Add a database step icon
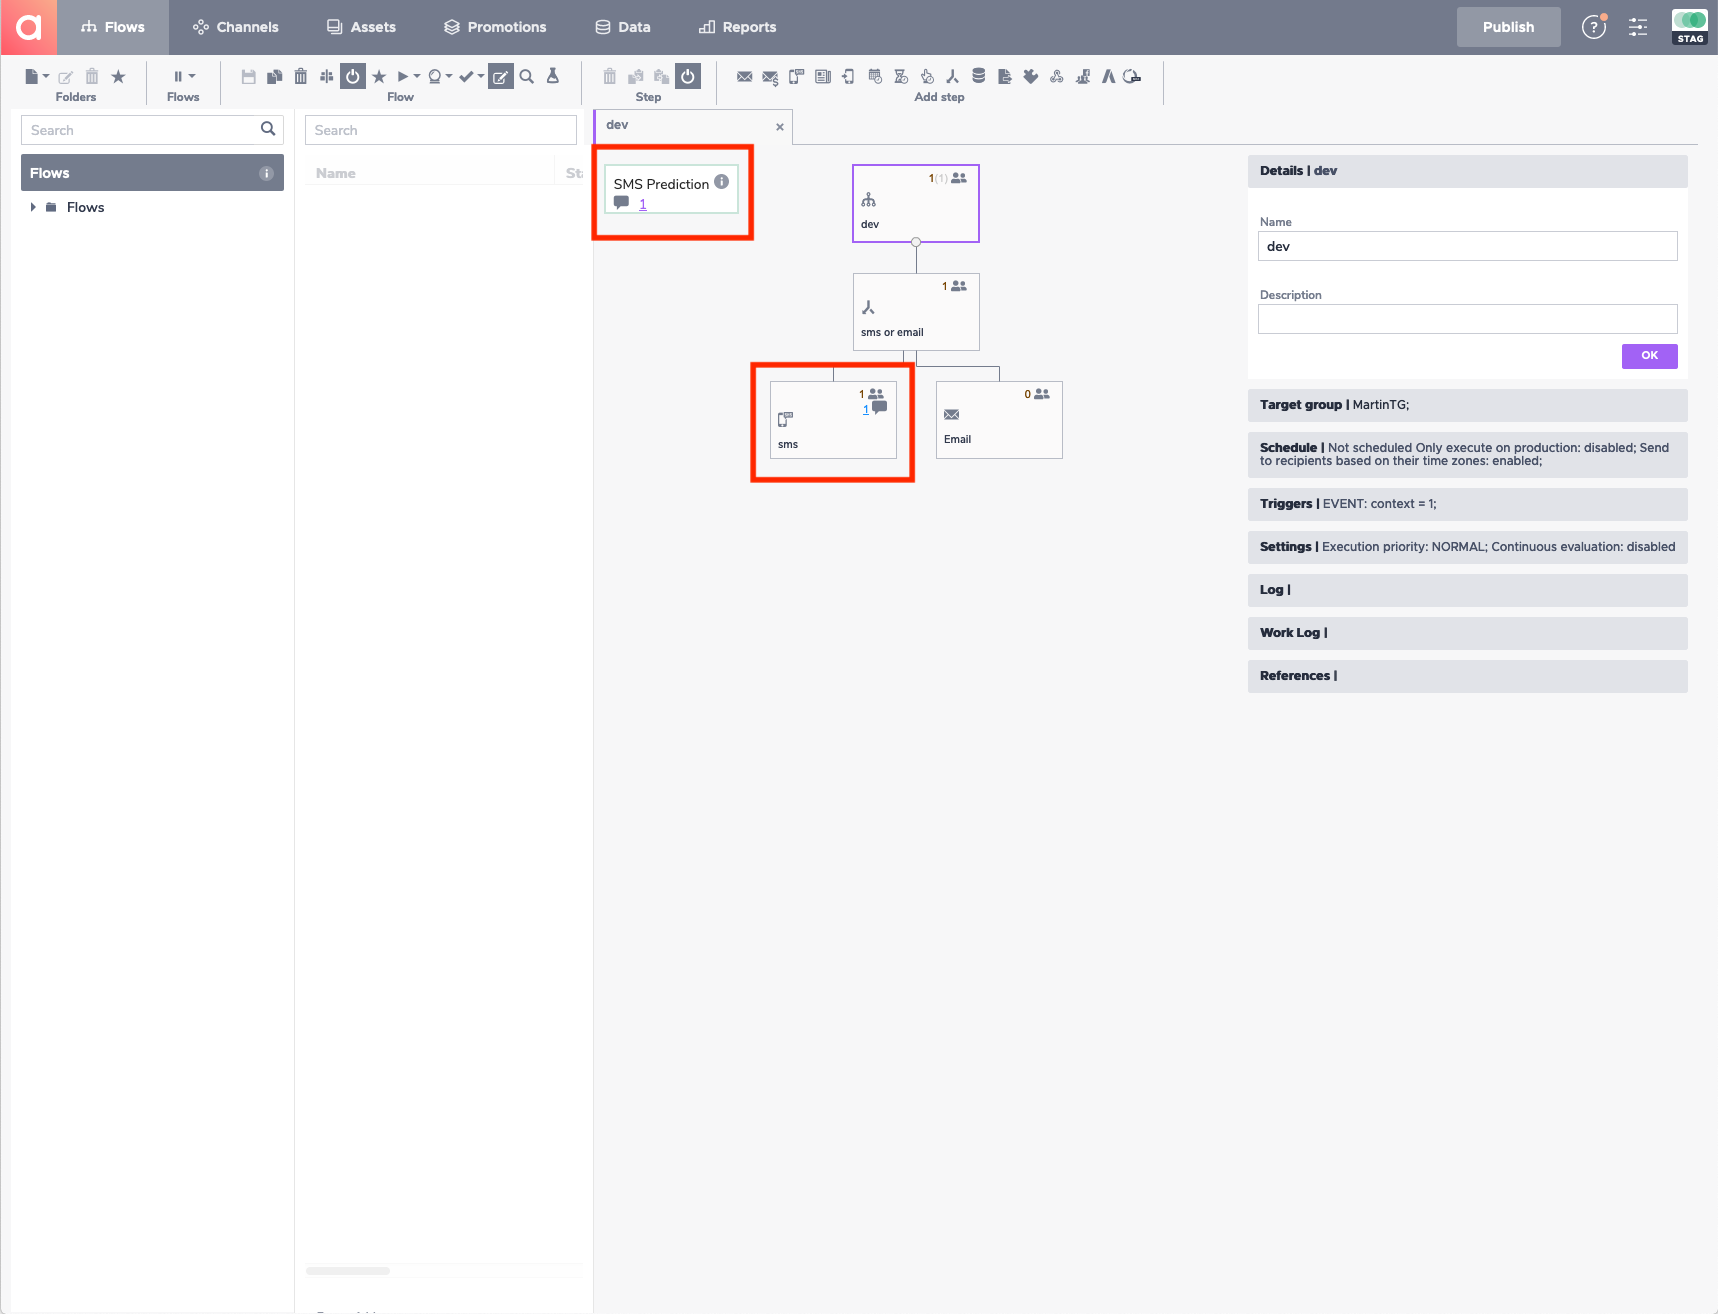The height and width of the screenshot is (1314, 1718). point(979,76)
